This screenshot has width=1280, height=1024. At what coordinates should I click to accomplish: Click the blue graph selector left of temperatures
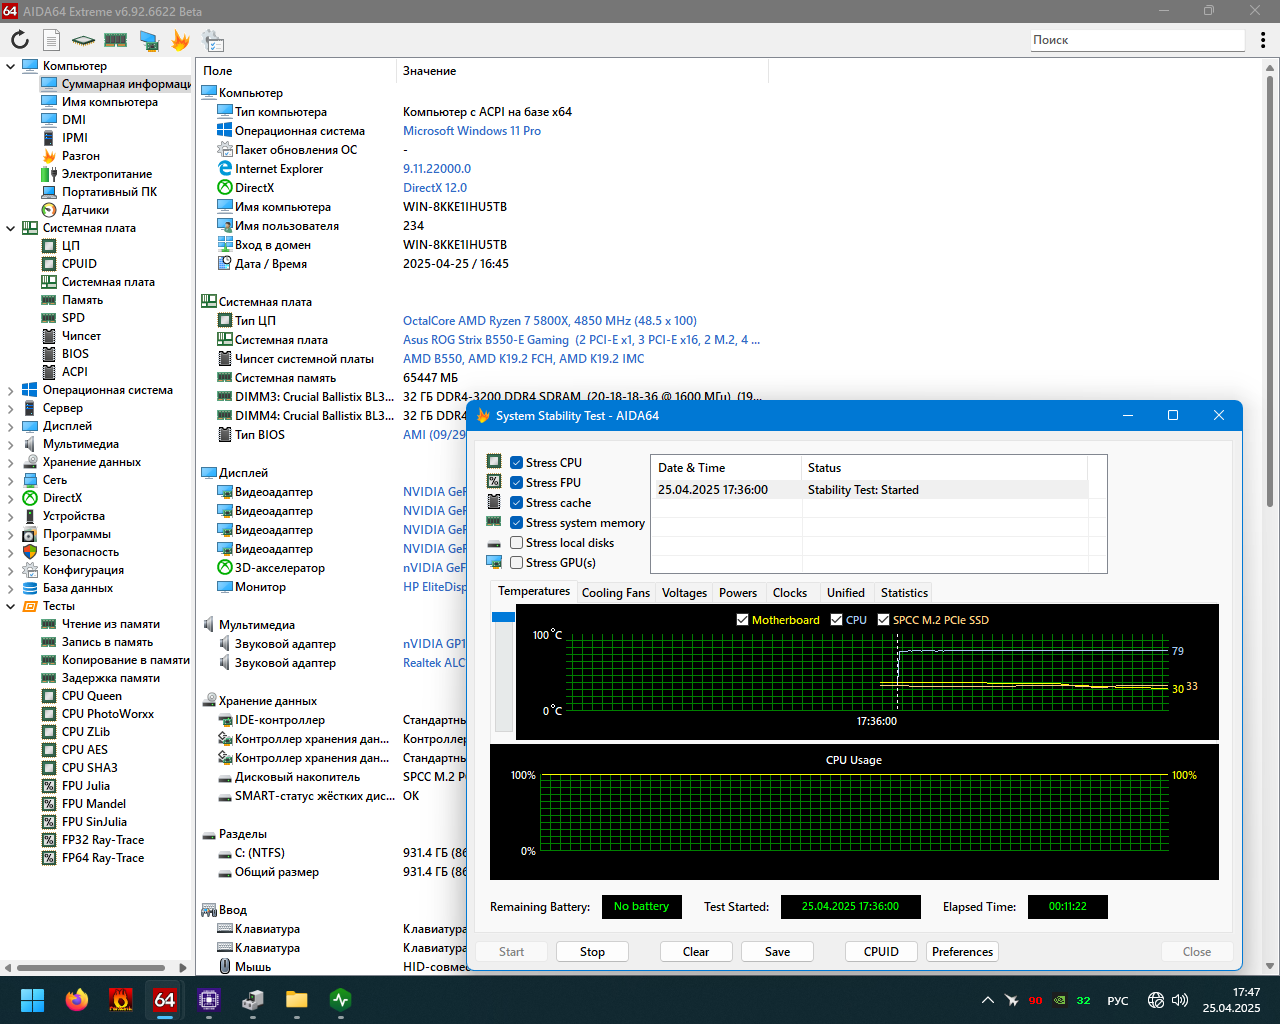(504, 617)
